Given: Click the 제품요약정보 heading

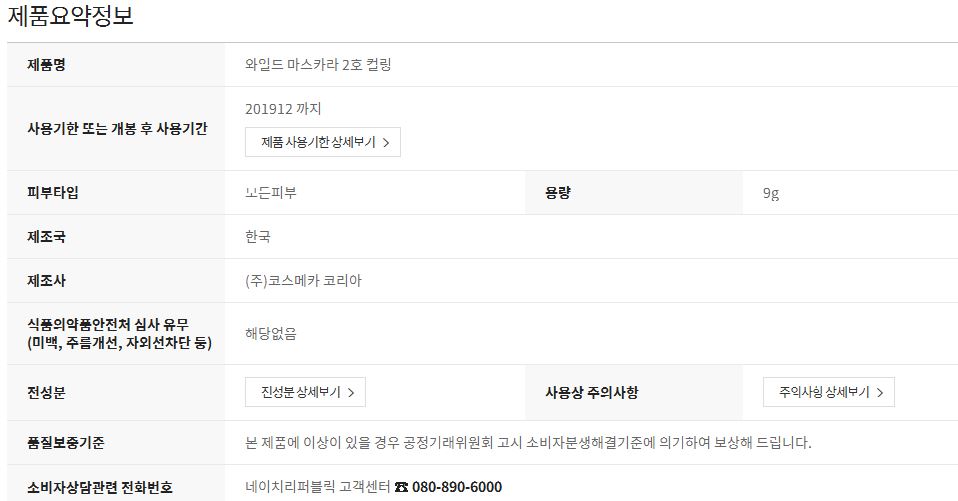Looking at the screenshot, I should click(x=71, y=15).
